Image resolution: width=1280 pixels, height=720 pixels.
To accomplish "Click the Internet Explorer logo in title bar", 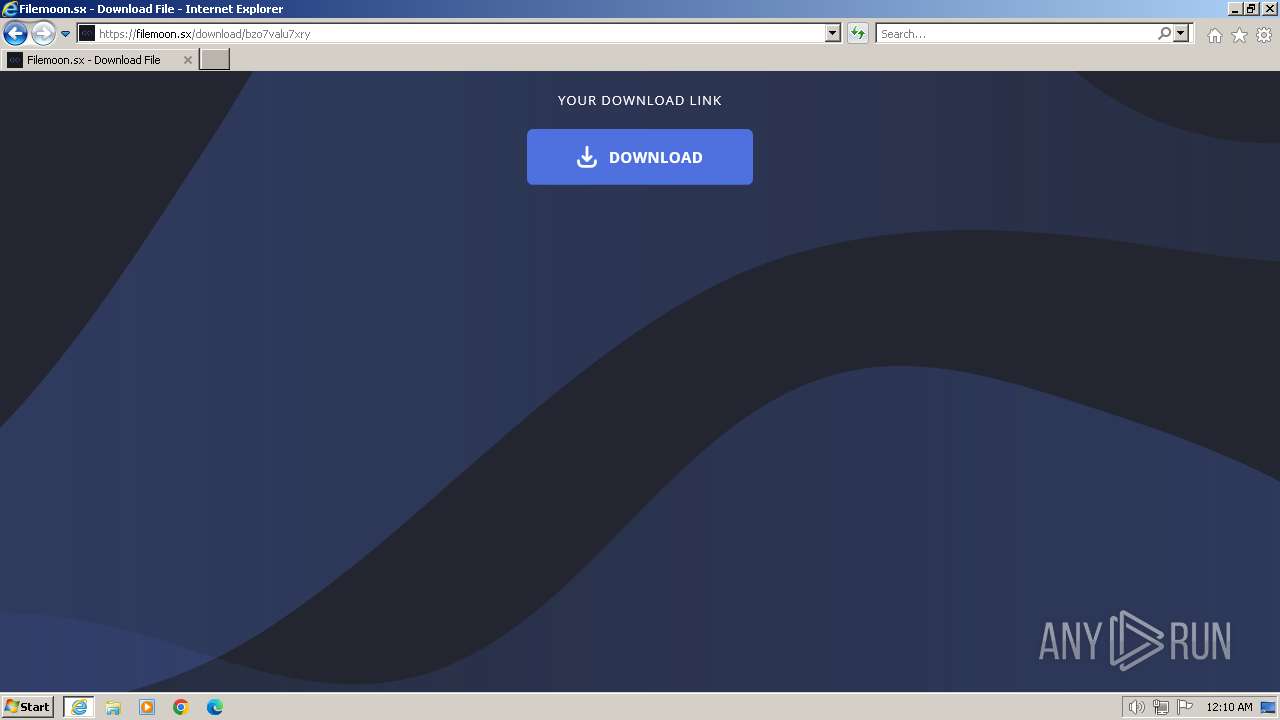I will click(x=10, y=9).
